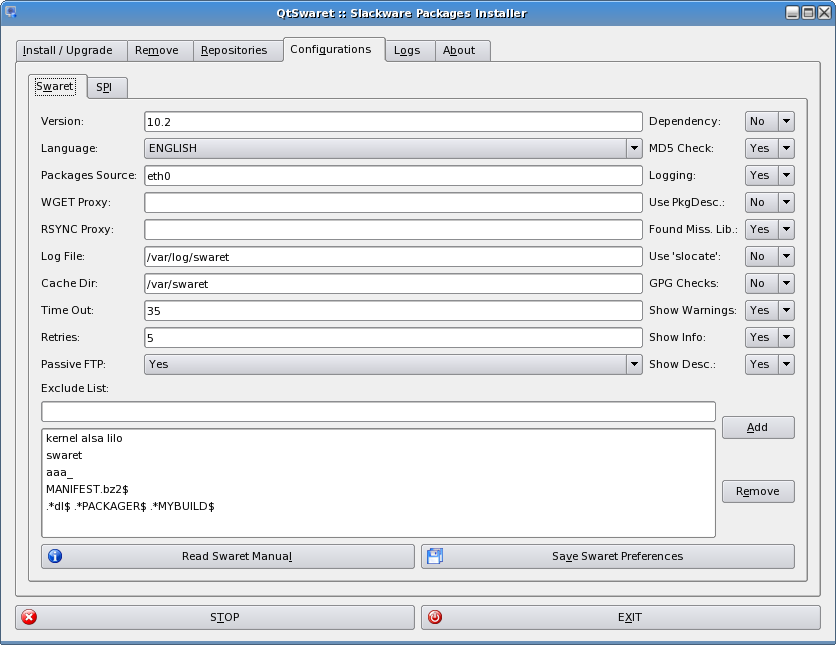Click the Version input field
The width and height of the screenshot is (836, 645).
coord(393,122)
